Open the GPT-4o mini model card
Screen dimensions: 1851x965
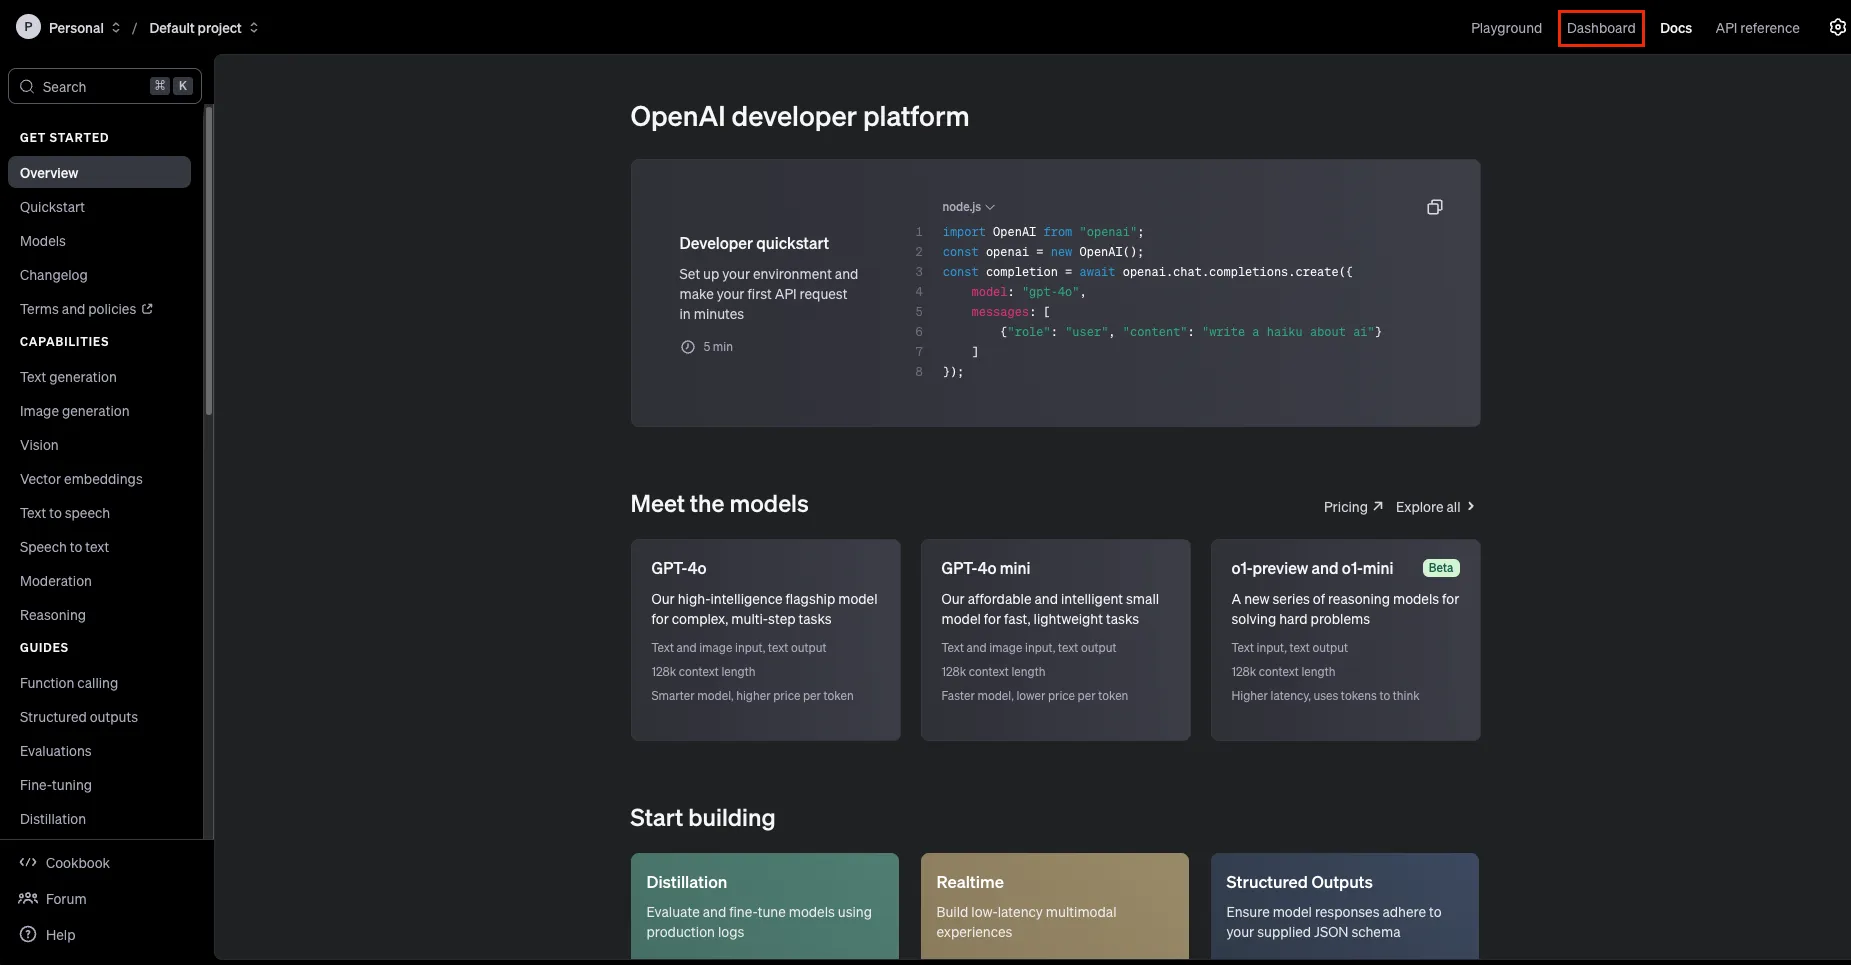pyautogui.click(x=1055, y=640)
